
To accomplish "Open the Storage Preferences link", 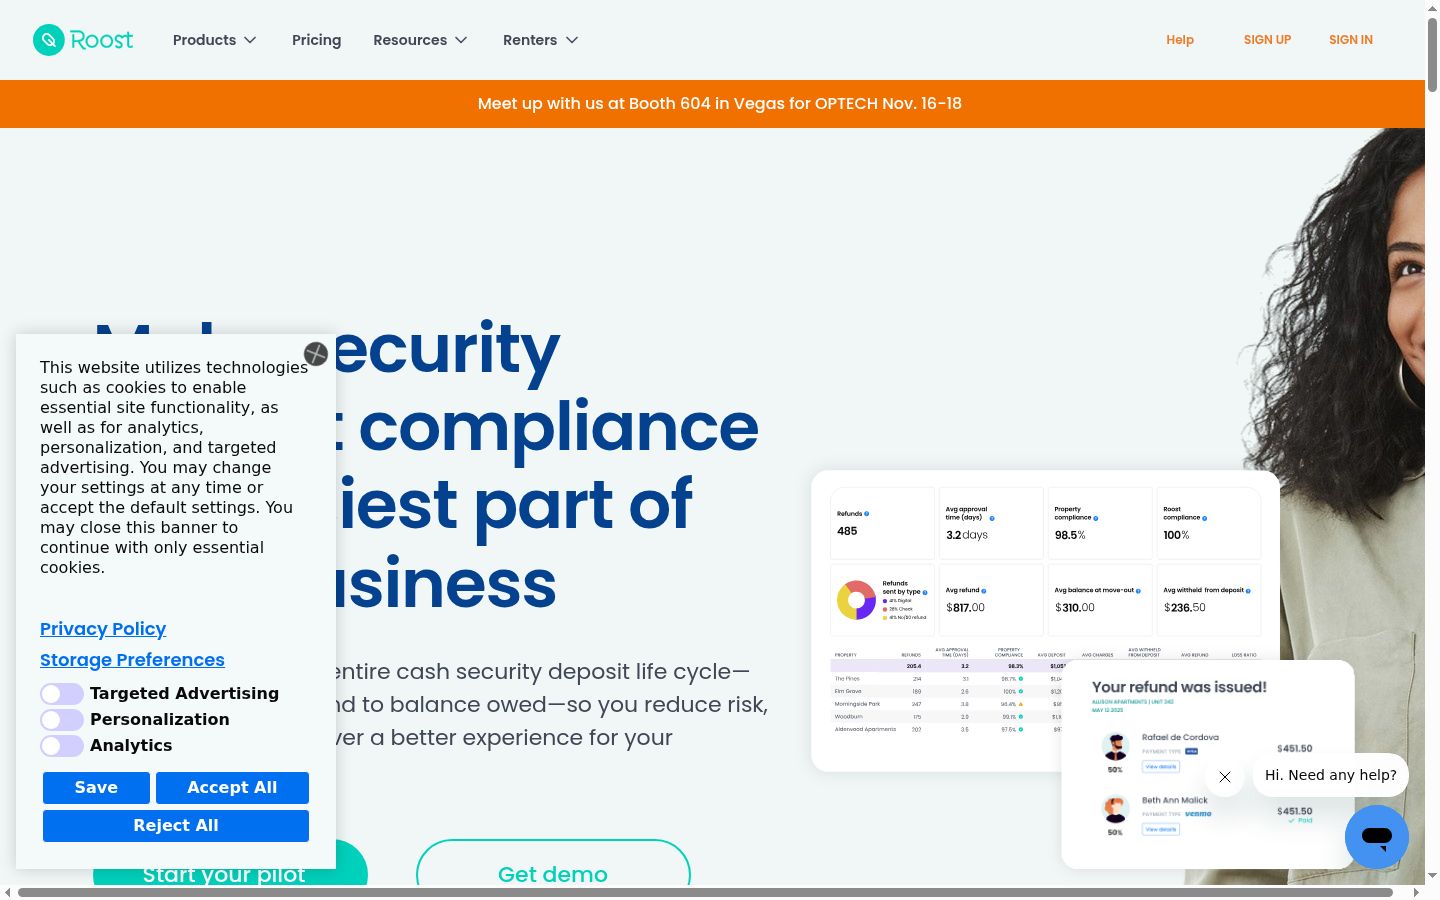I will pos(132,660).
